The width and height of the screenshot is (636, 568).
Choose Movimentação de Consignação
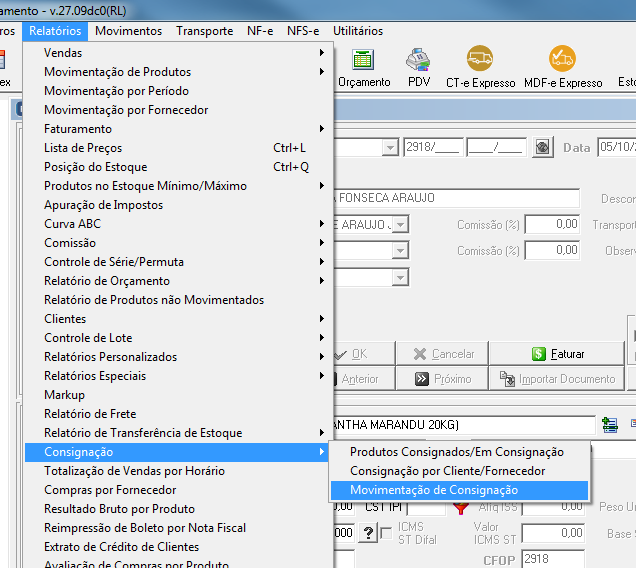point(459,490)
